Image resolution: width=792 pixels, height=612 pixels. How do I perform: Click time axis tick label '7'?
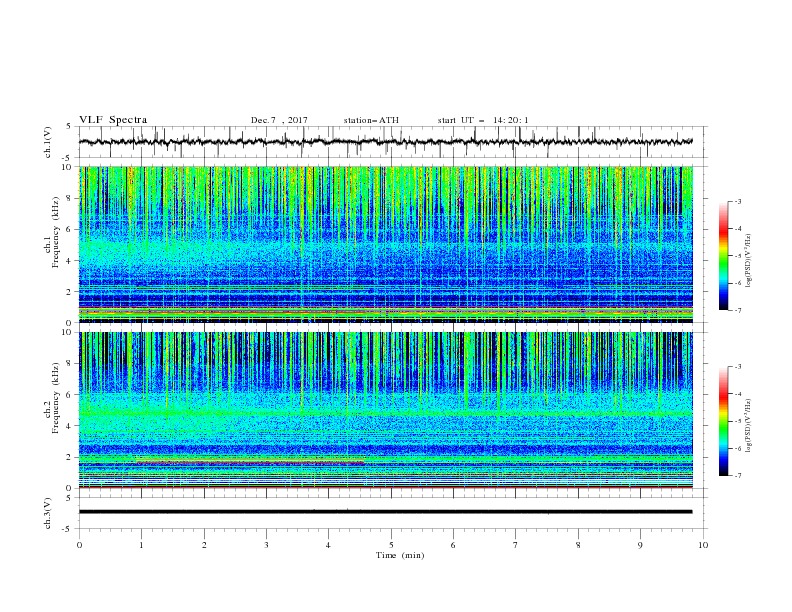tap(516, 545)
